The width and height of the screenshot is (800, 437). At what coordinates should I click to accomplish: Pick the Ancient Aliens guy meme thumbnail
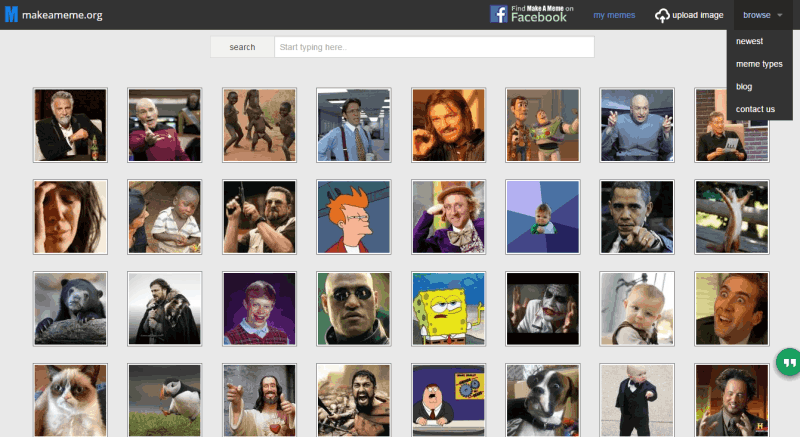[732, 400]
